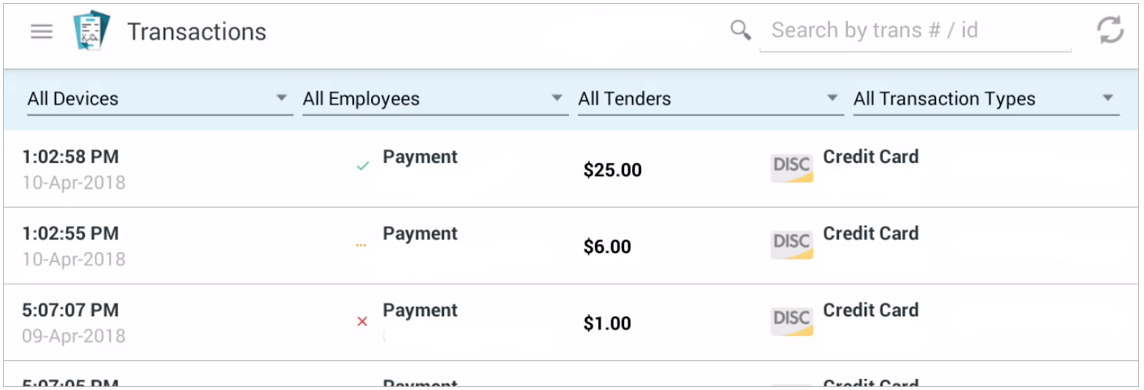Click the Transactions app logo icon
The height and width of the screenshot is (390, 1144).
click(91, 31)
